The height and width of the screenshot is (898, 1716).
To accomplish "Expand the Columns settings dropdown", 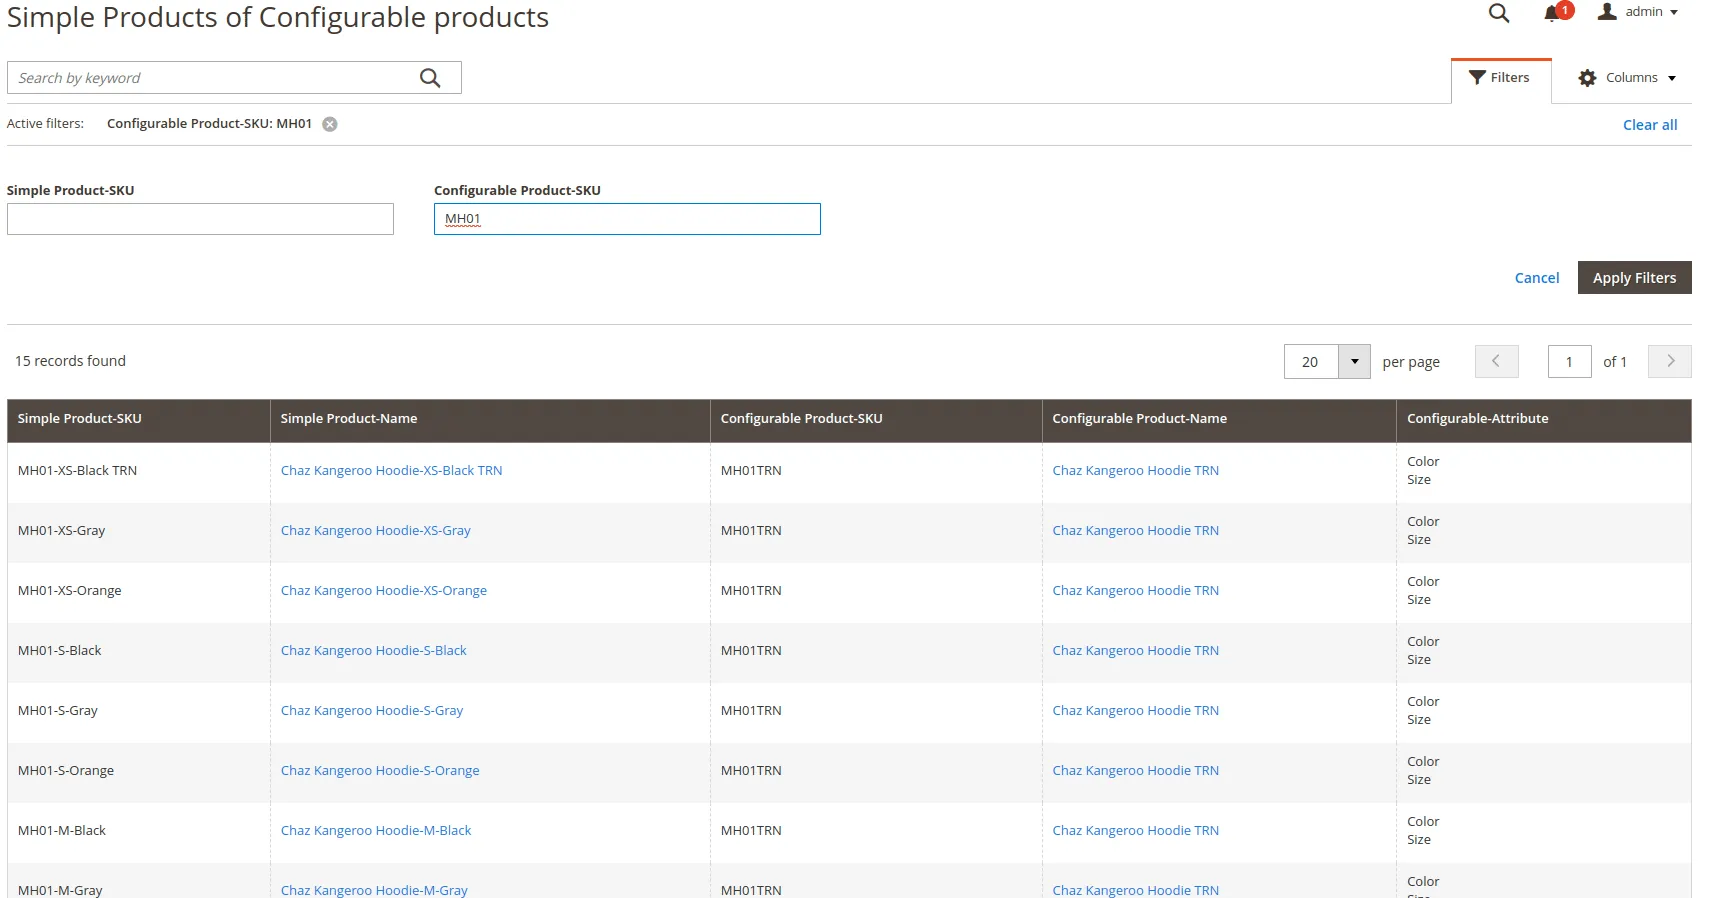I will pyautogui.click(x=1627, y=78).
